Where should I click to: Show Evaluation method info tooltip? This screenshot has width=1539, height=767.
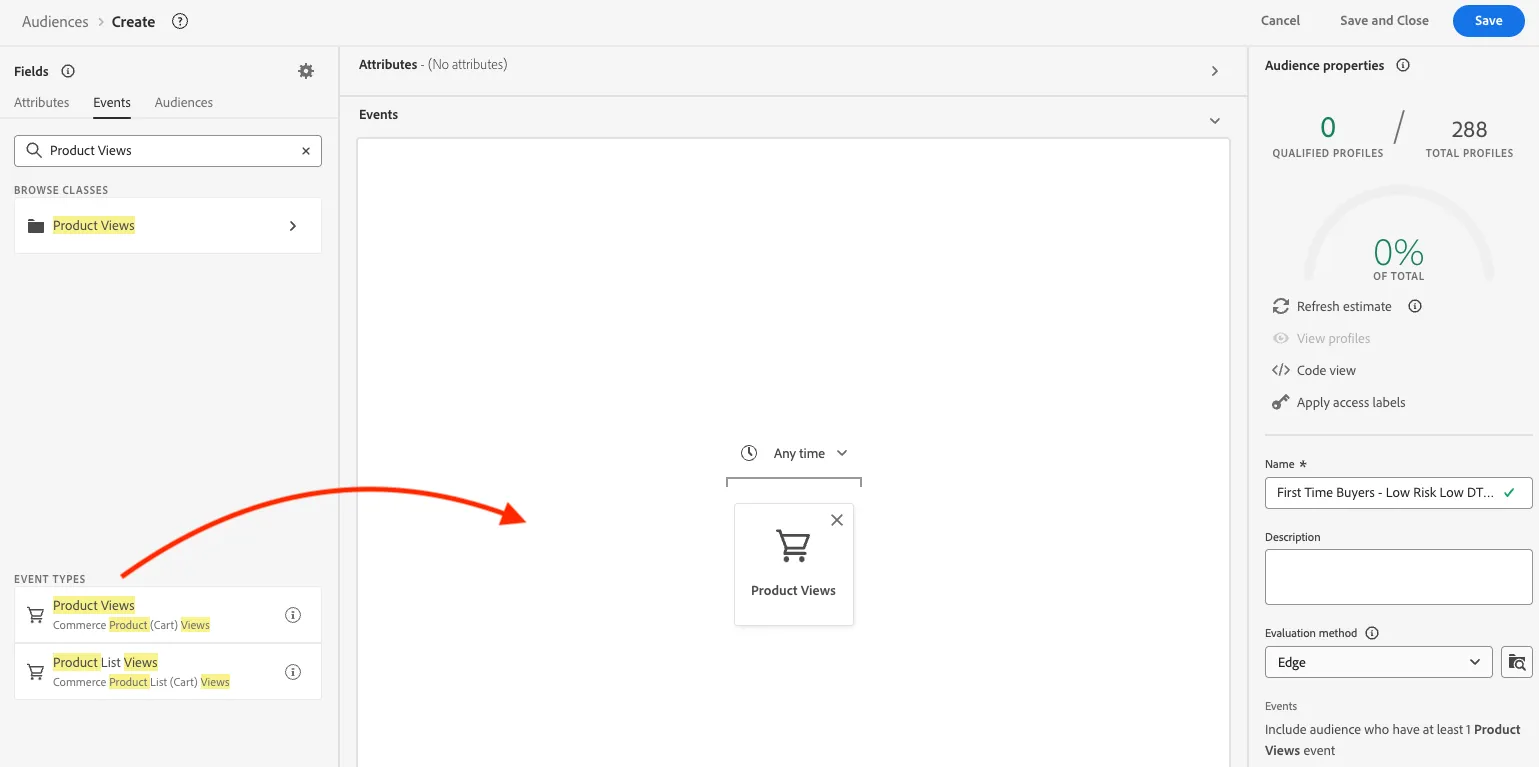click(1372, 633)
